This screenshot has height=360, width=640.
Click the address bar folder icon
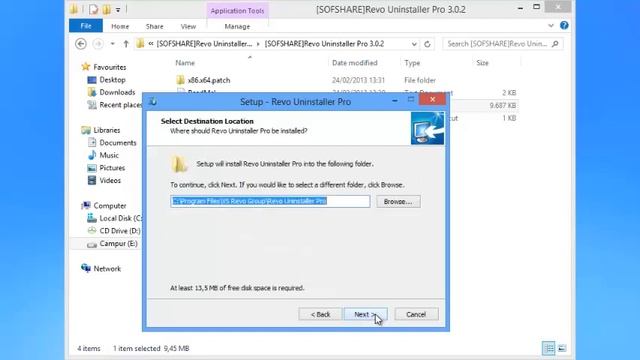coord(140,44)
